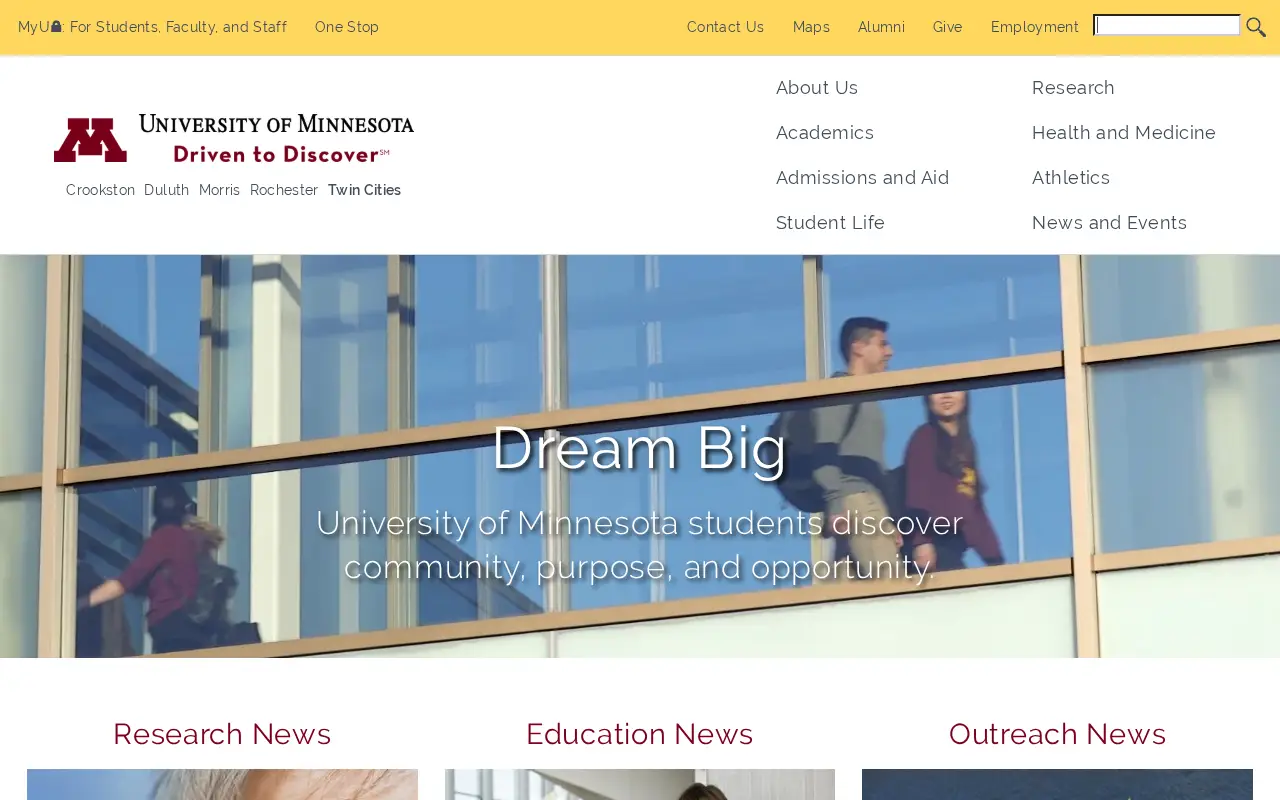Click the Give link
This screenshot has width=1280, height=800.
[x=947, y=27]
